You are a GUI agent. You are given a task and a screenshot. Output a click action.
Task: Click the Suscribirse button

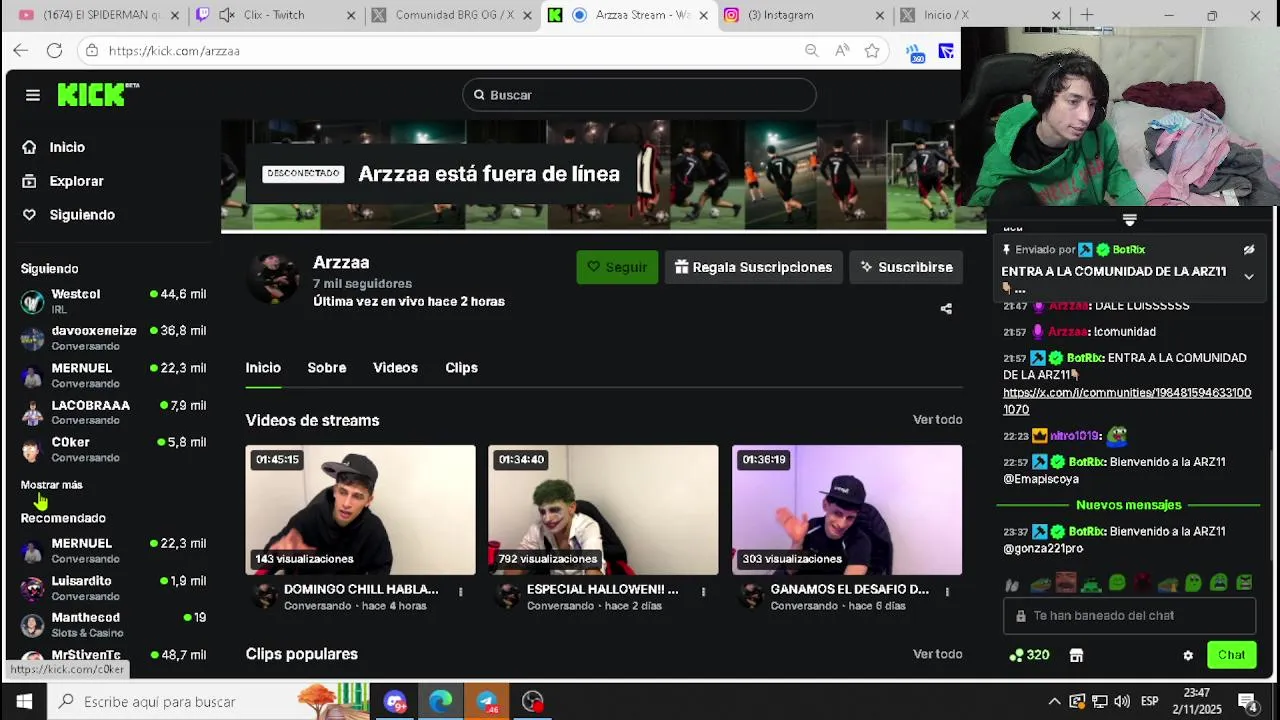(906, 267)
